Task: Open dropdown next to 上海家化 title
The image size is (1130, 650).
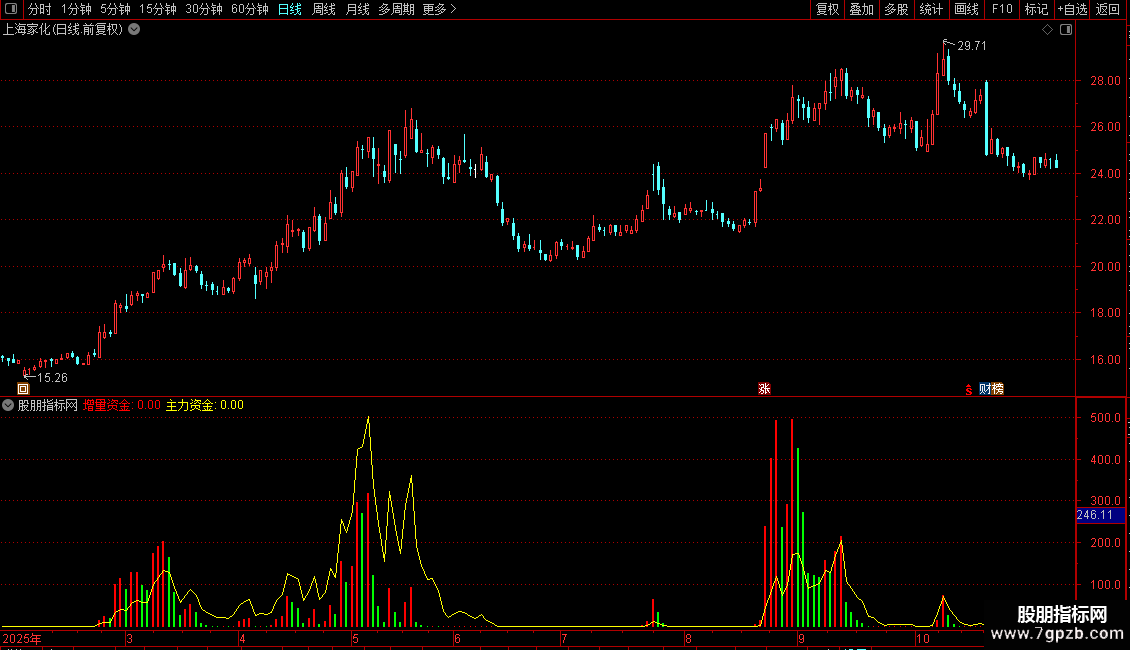Action: coord(134,30)
